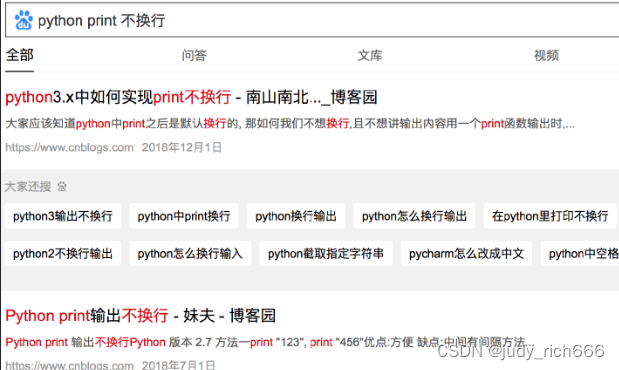Screen dimensions: 619x370
Task: Click snippet text starting 大家应该知道python中print
Action: point(290,124)
